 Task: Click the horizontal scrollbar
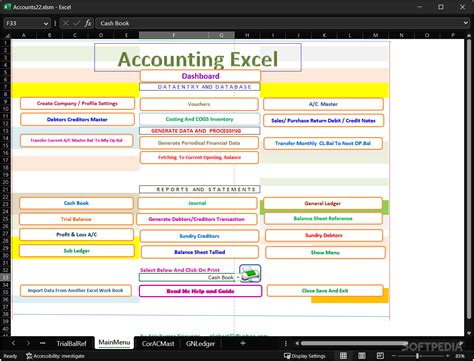pos(355,343)
